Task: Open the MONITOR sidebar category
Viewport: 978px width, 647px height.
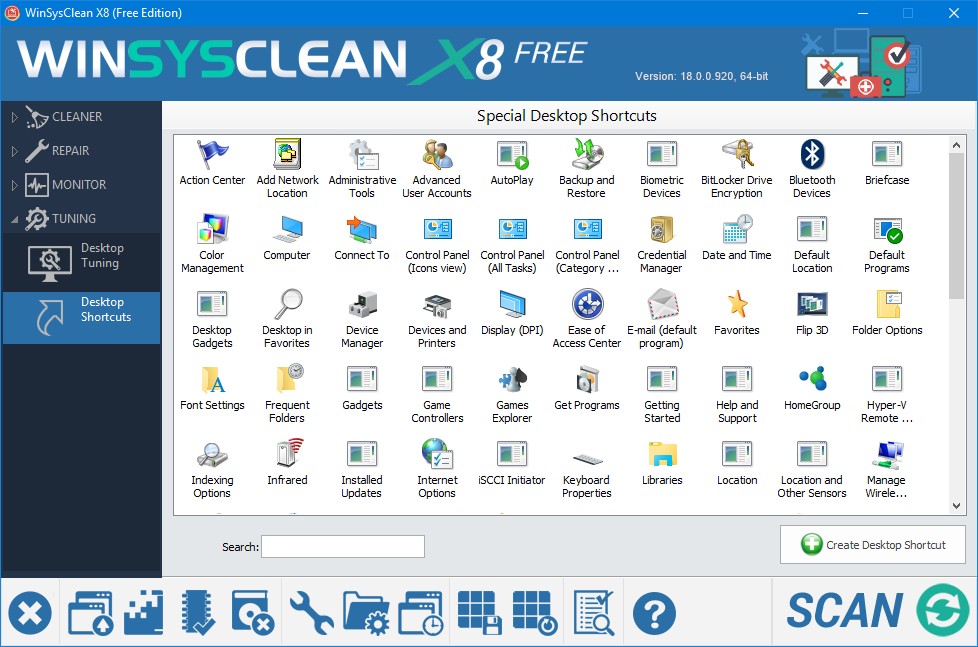Action: [79, 185]
